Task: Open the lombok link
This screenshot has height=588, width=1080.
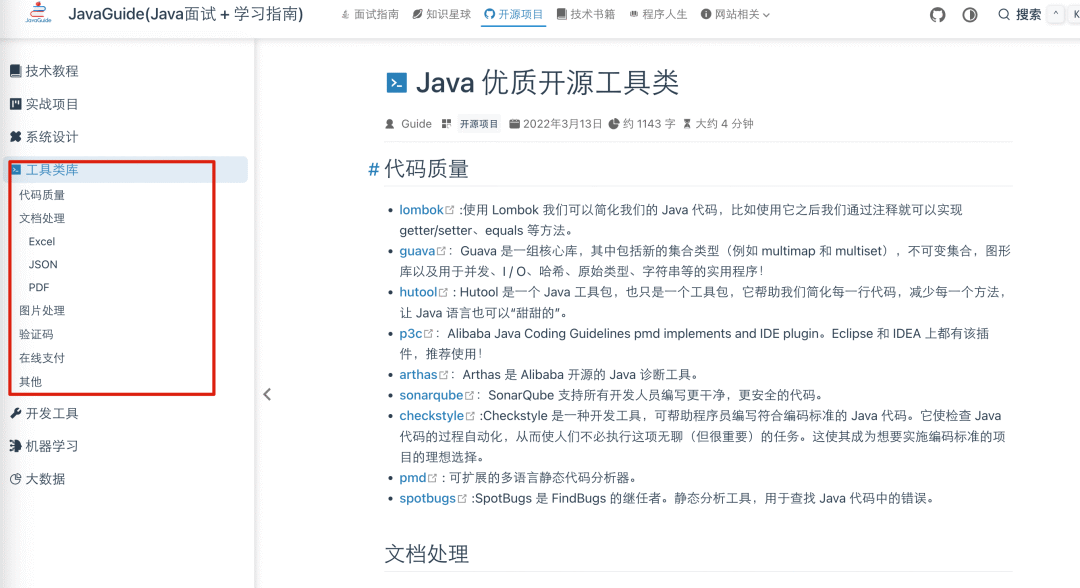Action: [422, 209]
